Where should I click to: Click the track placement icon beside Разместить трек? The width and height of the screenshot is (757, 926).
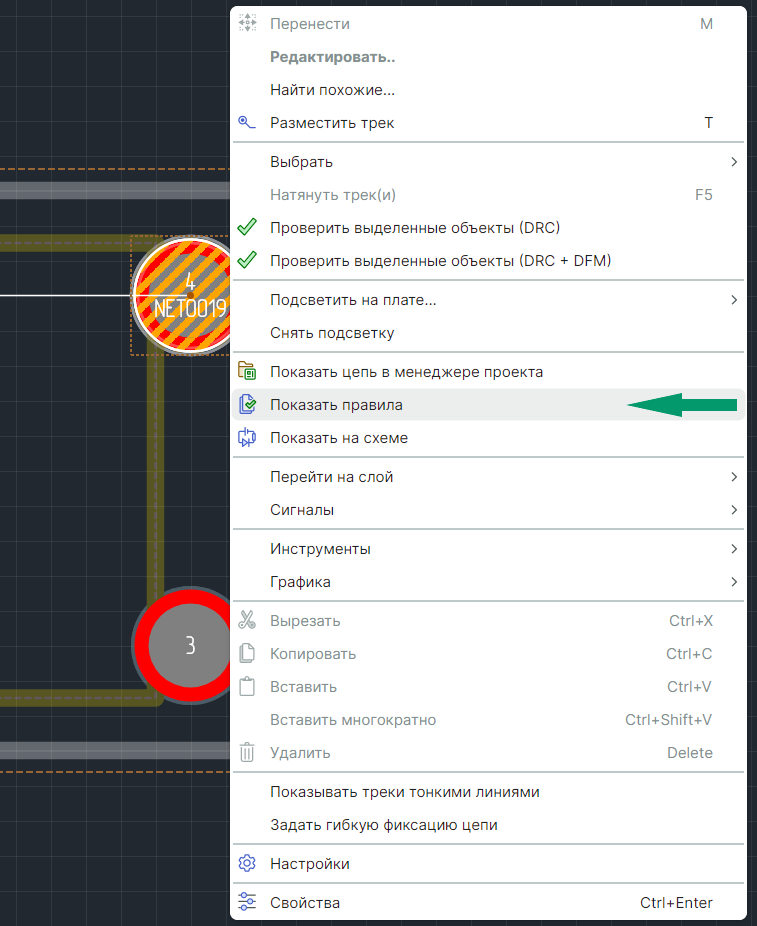247,122
